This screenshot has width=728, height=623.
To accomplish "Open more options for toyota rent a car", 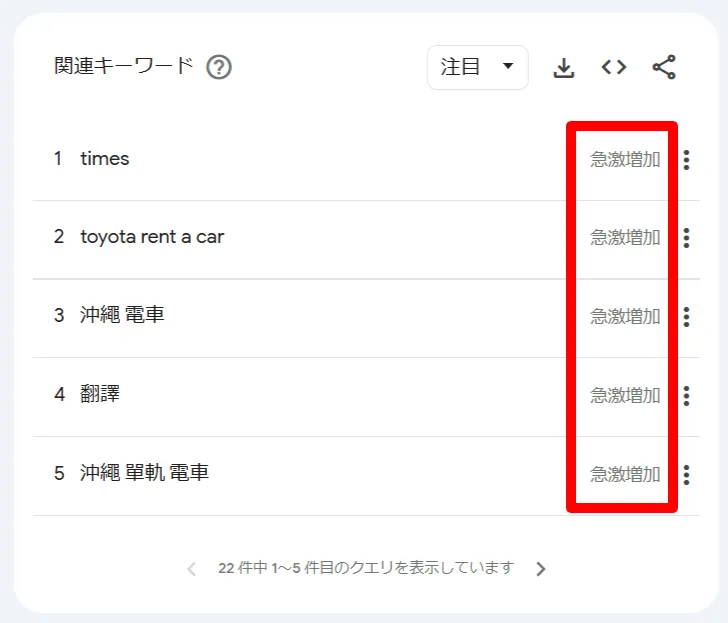I will (686, 238).
